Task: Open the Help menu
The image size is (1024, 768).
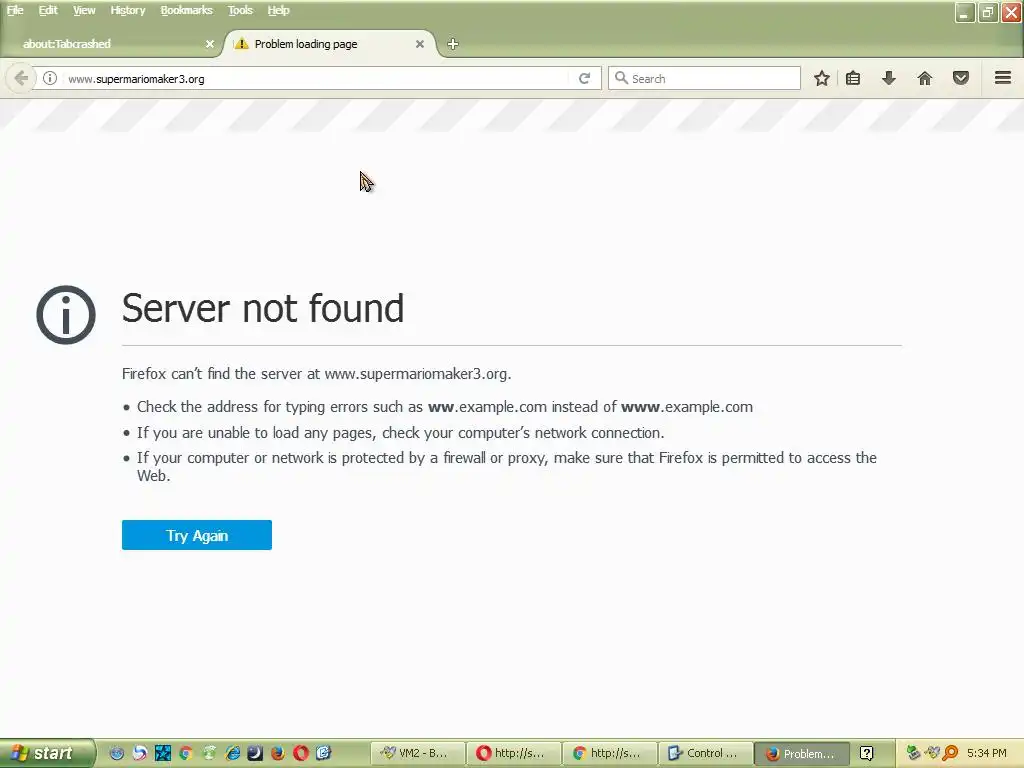Action: coord(278,10)
